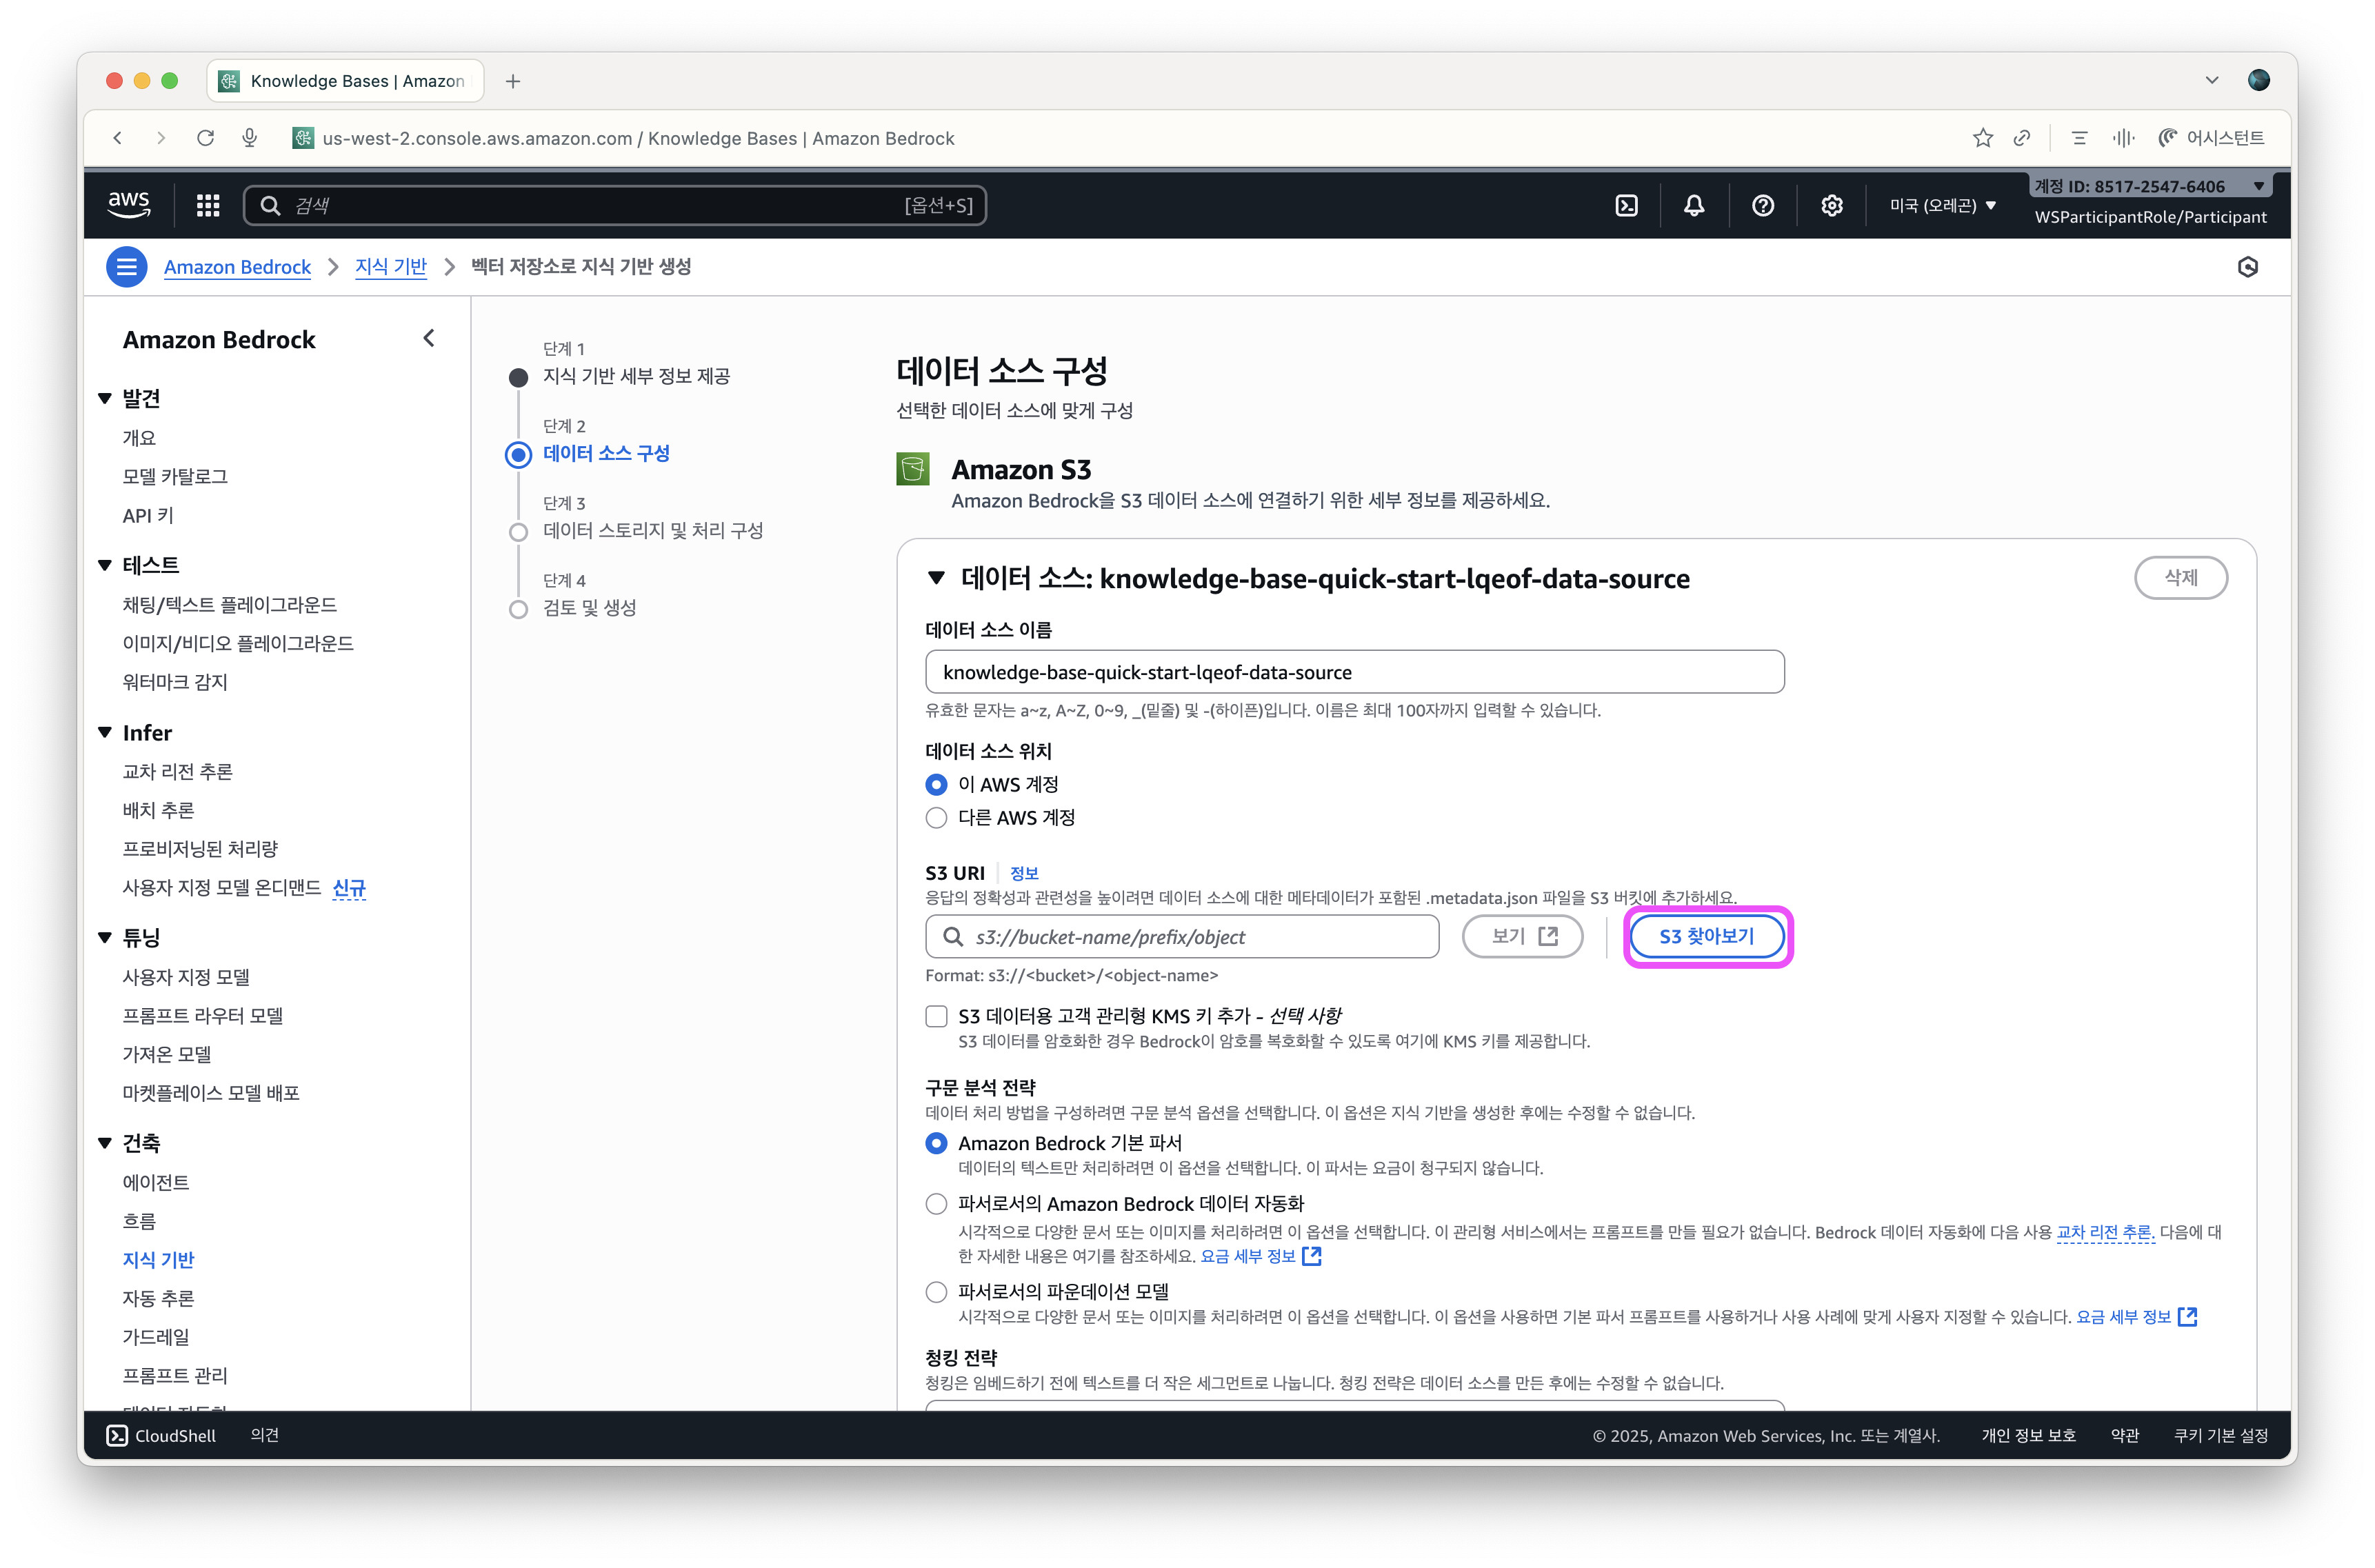Screen dimensions: 2375x1568
Task: Open the AWS services grid menu
Action: 208,205
